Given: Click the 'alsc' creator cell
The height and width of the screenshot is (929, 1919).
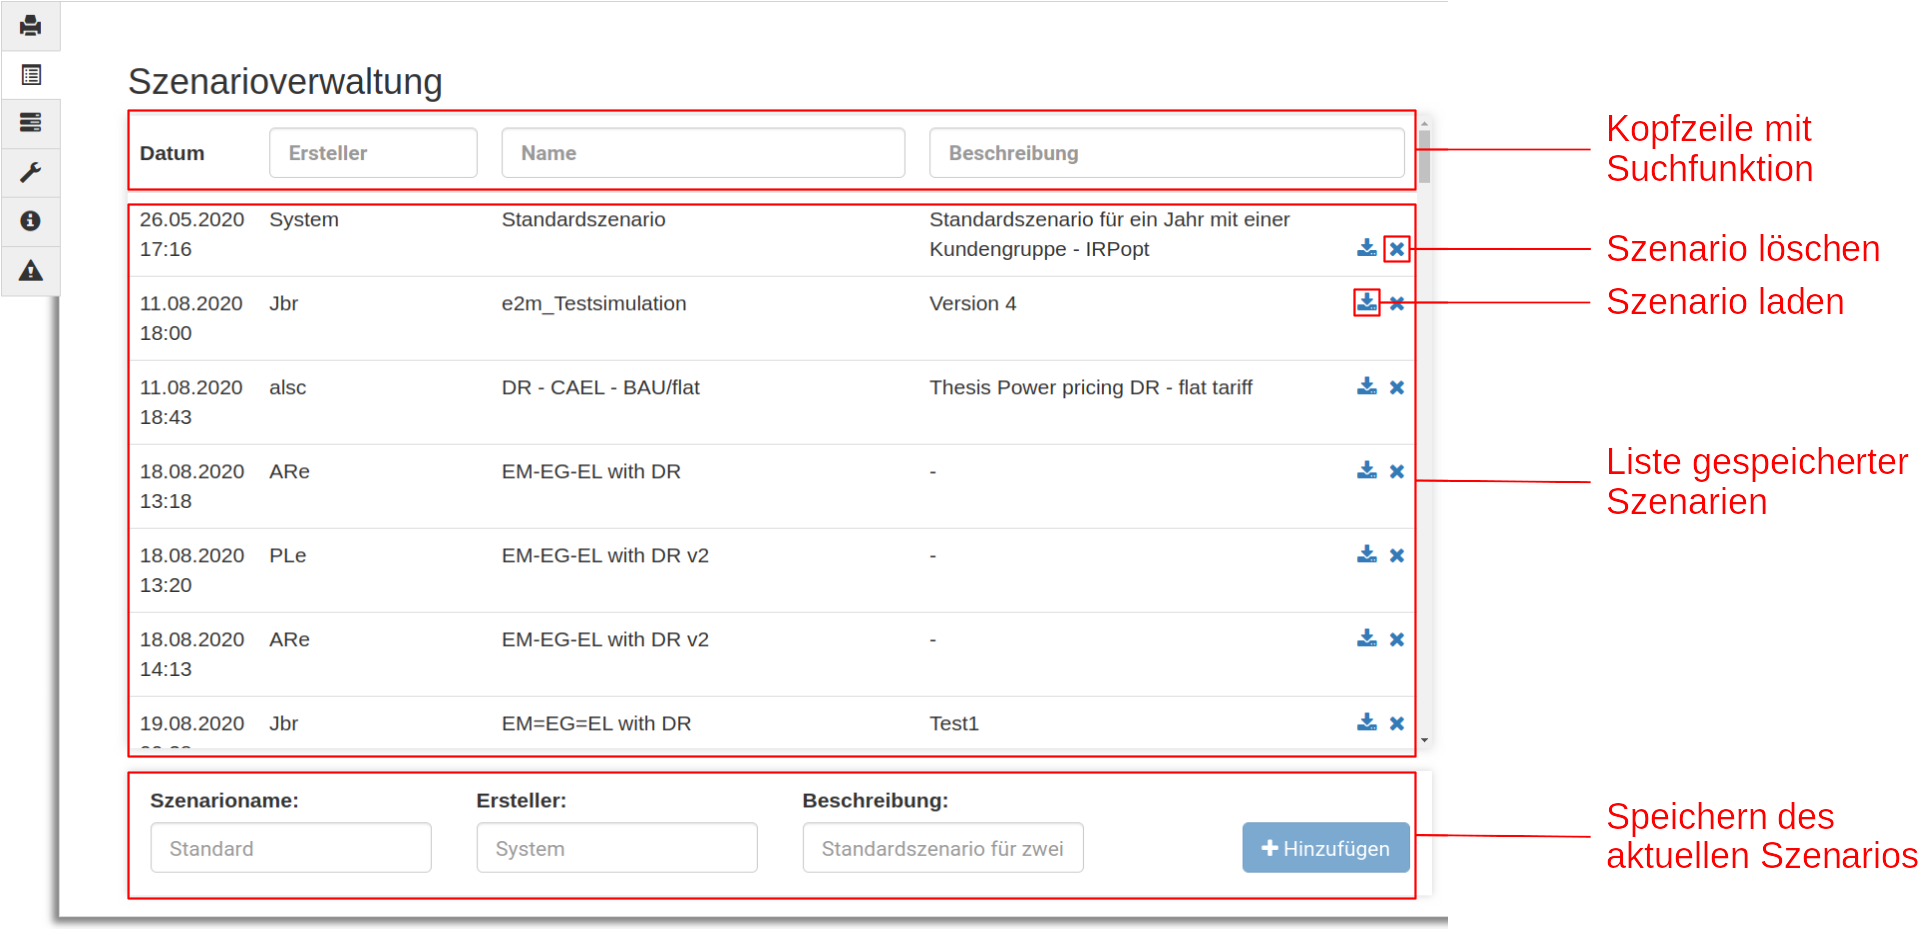Looking at the screenshot, I should point(288,387).
